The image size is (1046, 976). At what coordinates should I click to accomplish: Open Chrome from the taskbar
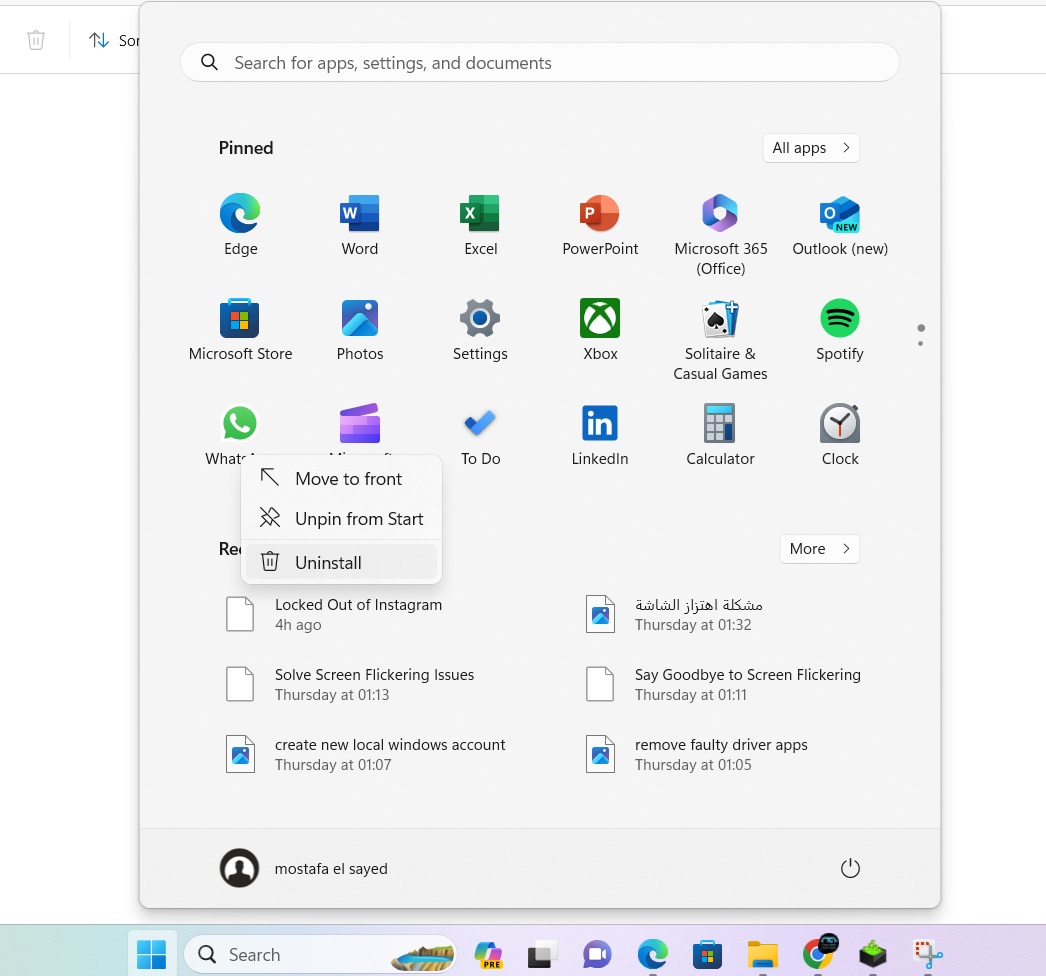[x=818, y=953]
